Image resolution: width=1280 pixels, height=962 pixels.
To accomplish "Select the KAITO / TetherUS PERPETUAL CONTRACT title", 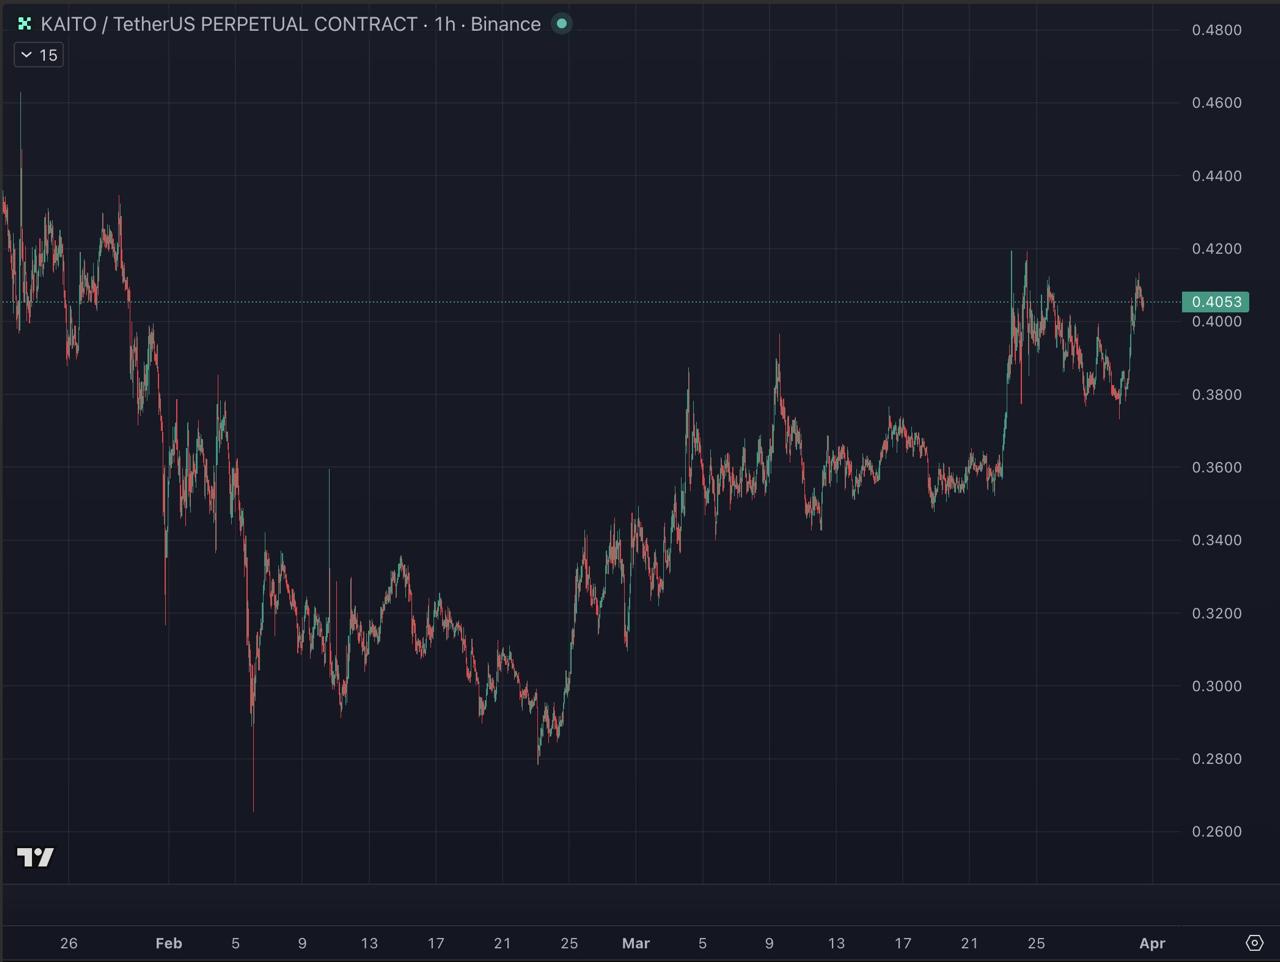I will [x=229, y=24].
